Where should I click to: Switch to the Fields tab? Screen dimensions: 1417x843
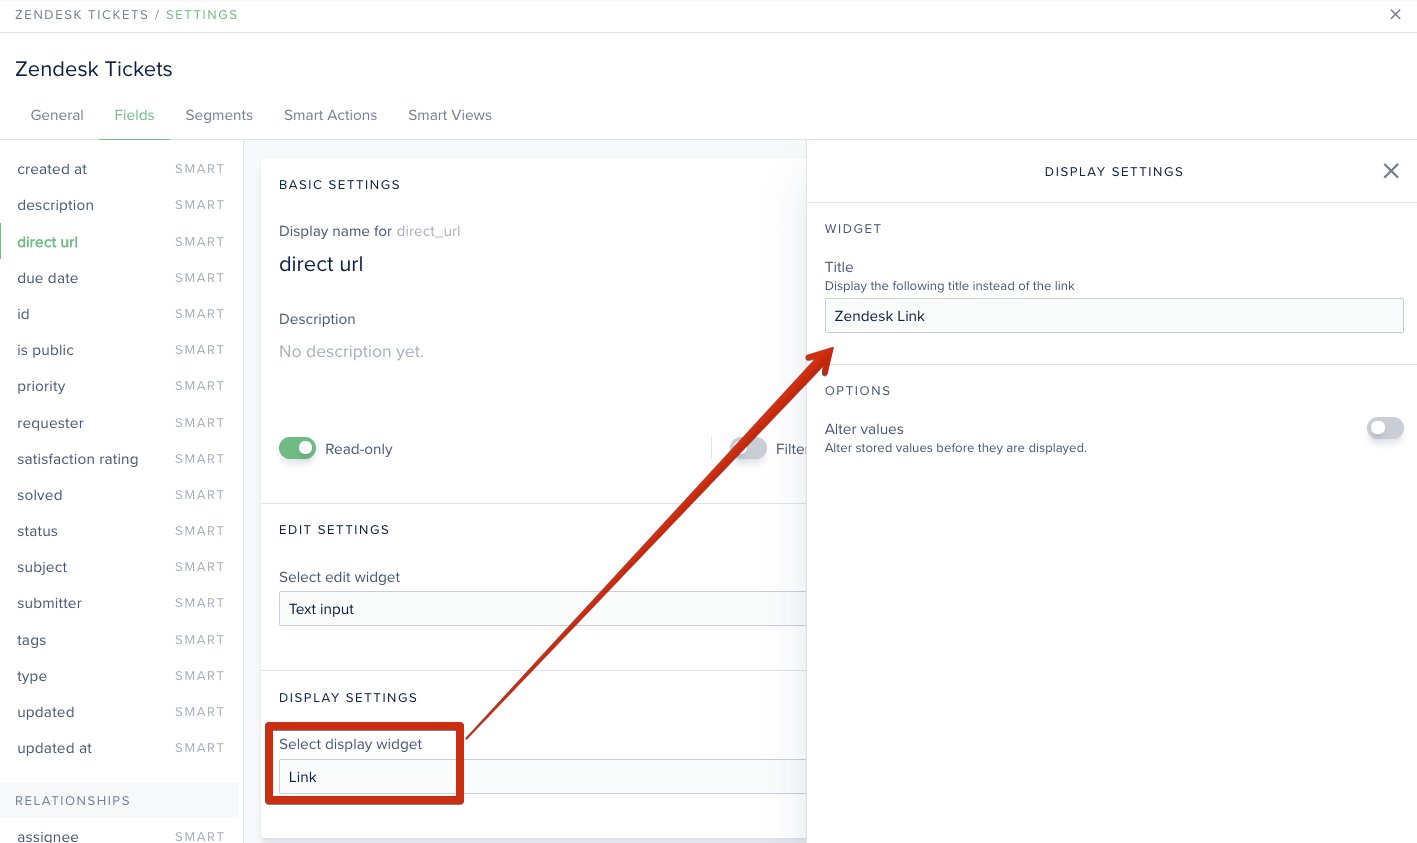coord(134,115)
